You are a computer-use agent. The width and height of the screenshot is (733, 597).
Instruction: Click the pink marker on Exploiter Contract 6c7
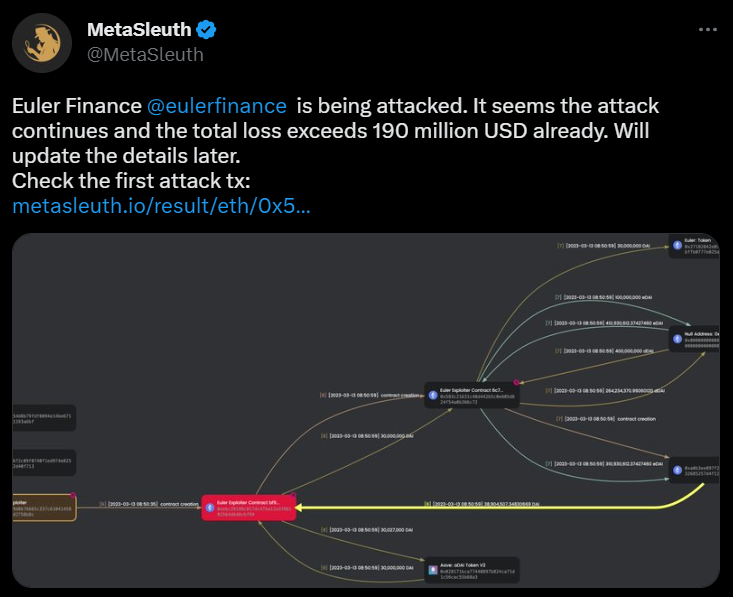point(516,382)
